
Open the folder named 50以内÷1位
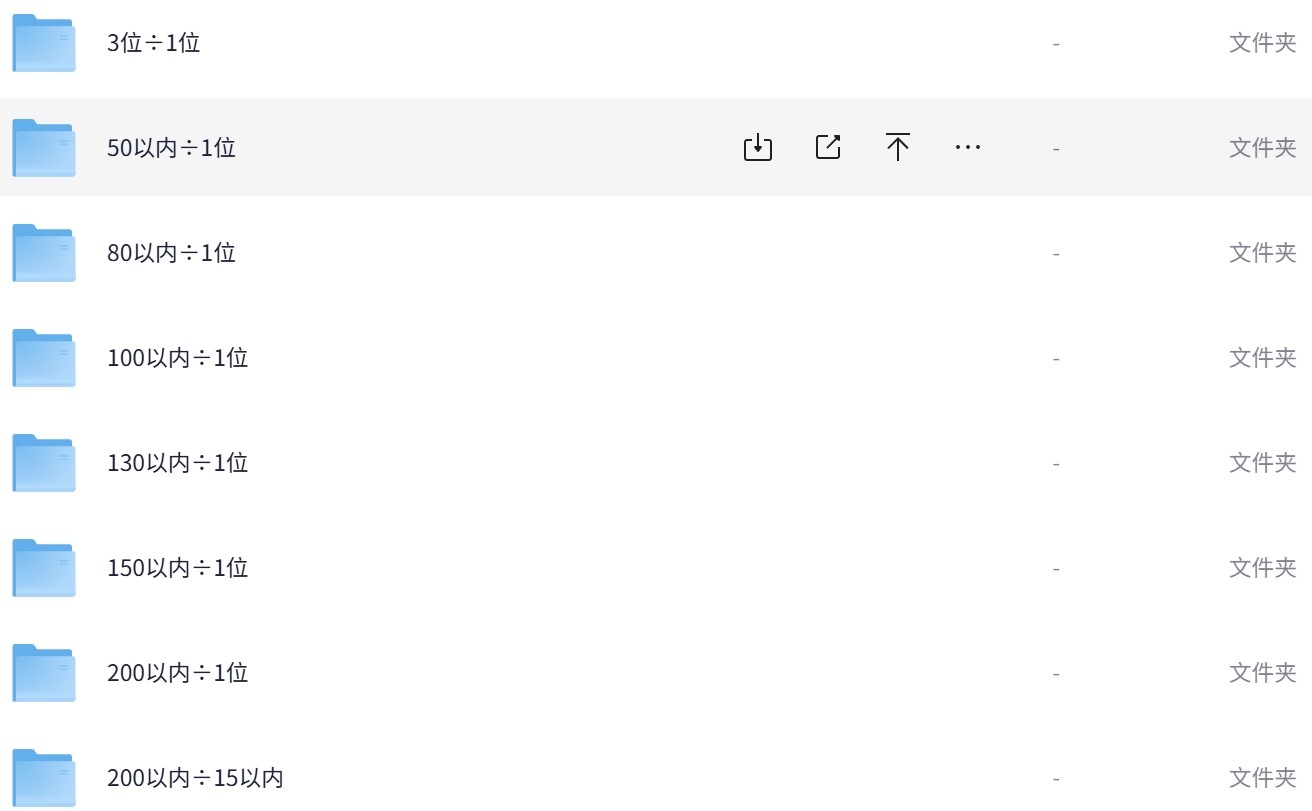172,148
